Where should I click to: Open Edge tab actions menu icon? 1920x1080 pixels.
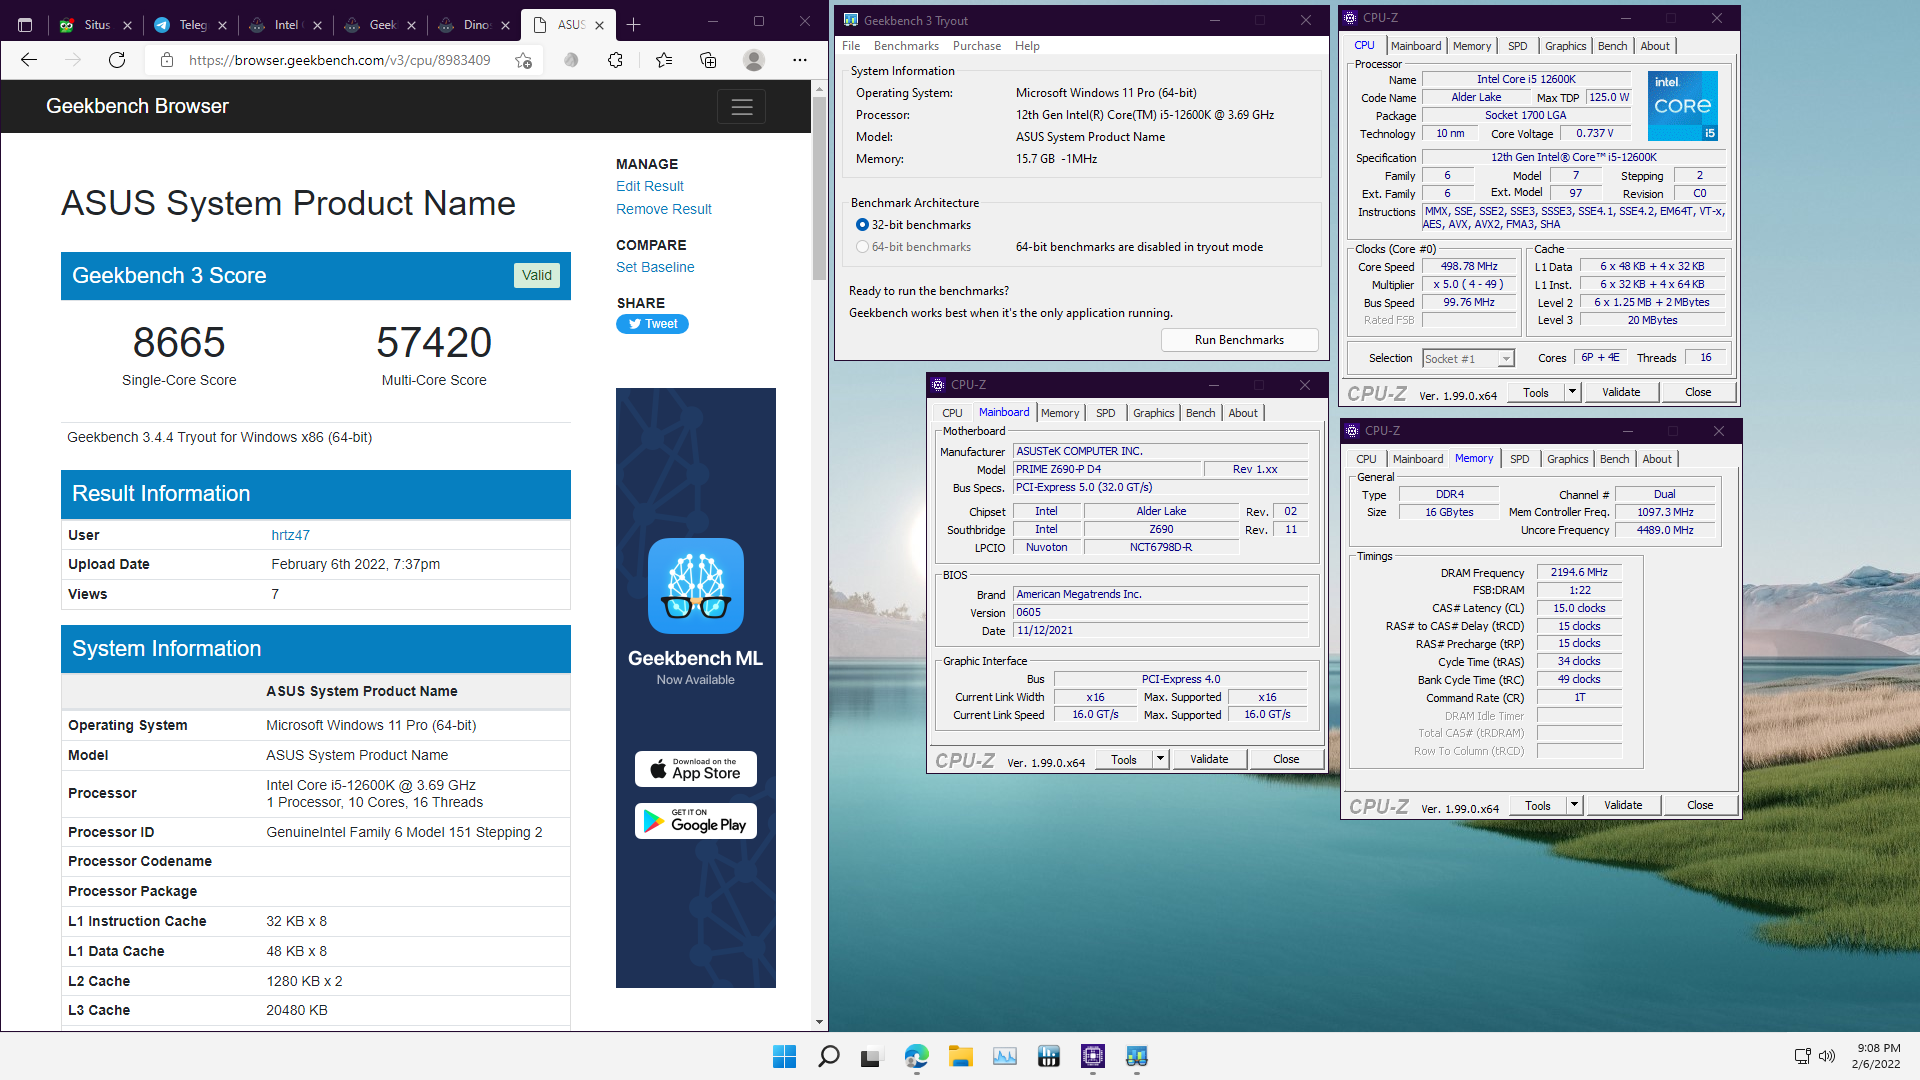[x=25, y=24]
